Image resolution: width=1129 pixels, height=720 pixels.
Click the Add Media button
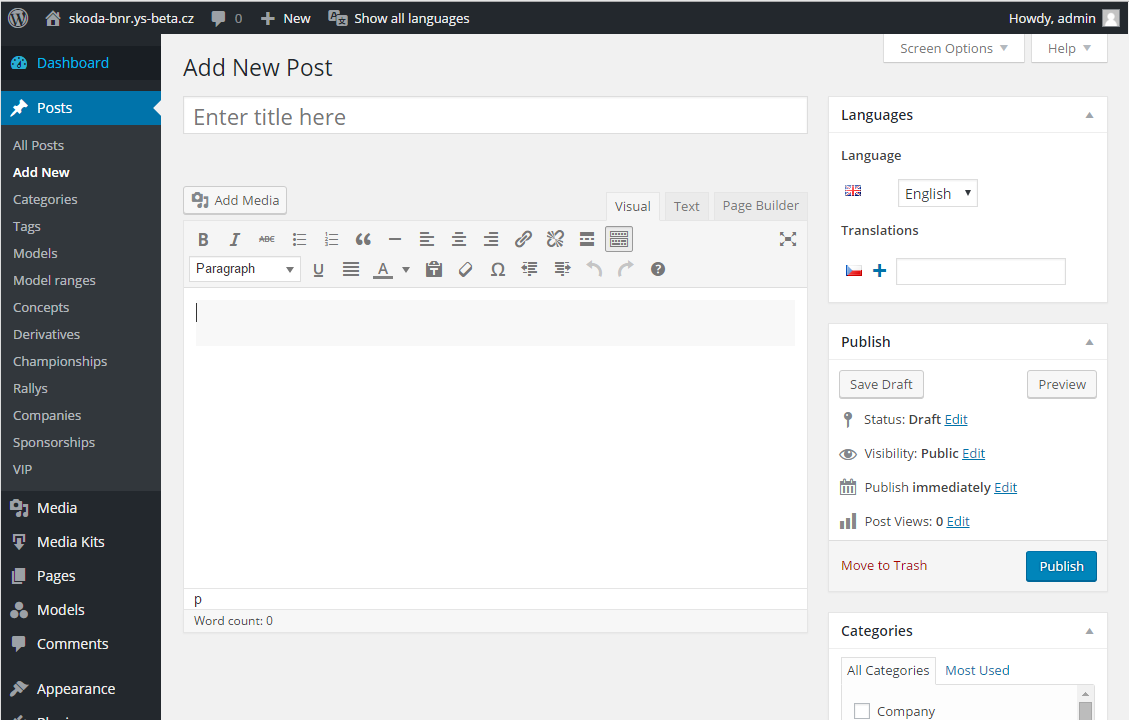(235, 200)
